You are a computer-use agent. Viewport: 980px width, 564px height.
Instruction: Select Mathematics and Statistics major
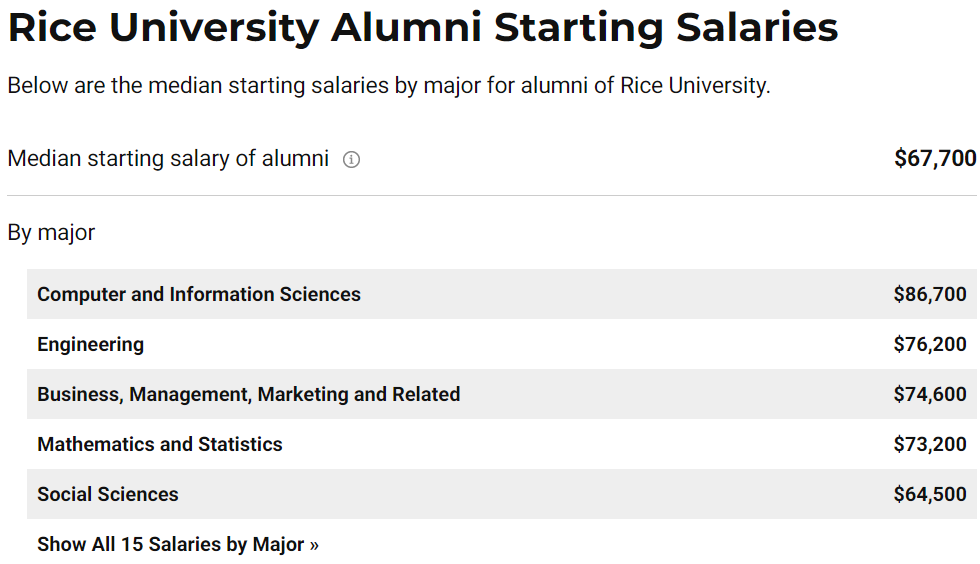160,444
